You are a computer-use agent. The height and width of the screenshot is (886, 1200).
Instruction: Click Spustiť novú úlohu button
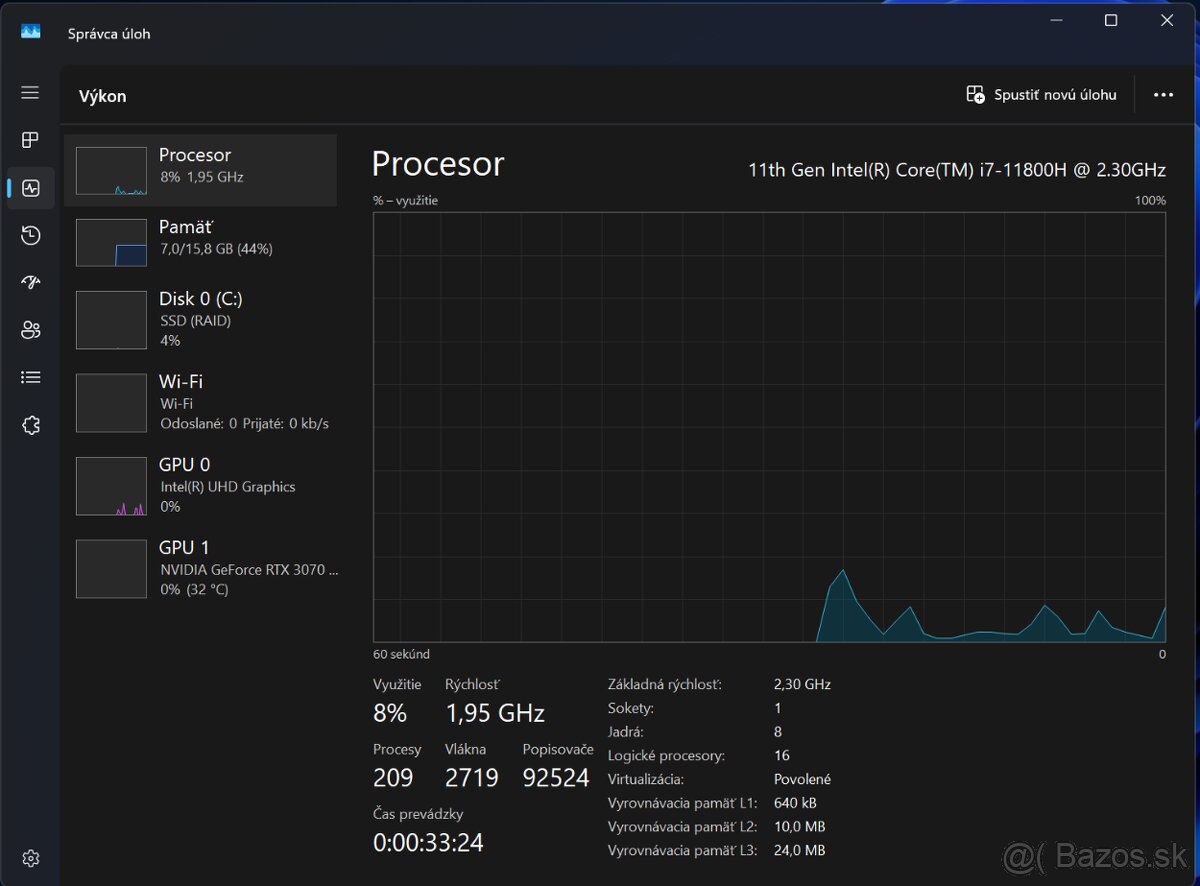[1042, 95]
